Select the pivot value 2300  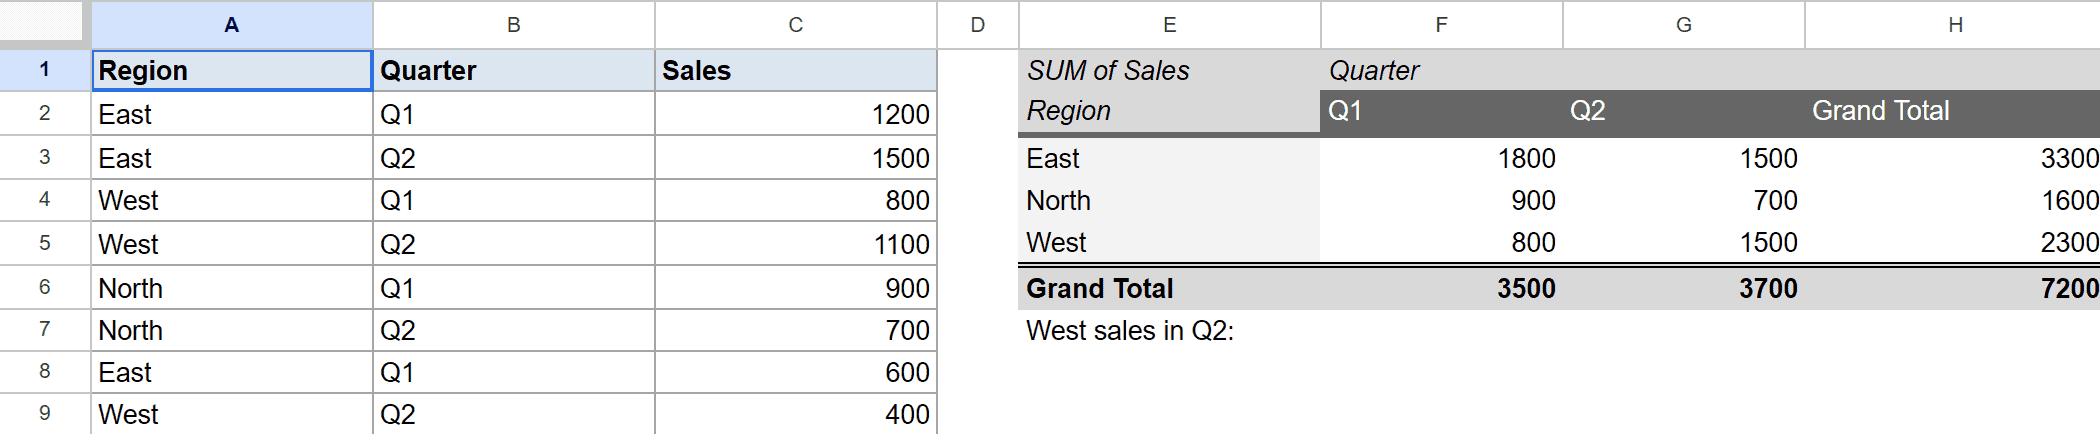[x=1953, y=242]
